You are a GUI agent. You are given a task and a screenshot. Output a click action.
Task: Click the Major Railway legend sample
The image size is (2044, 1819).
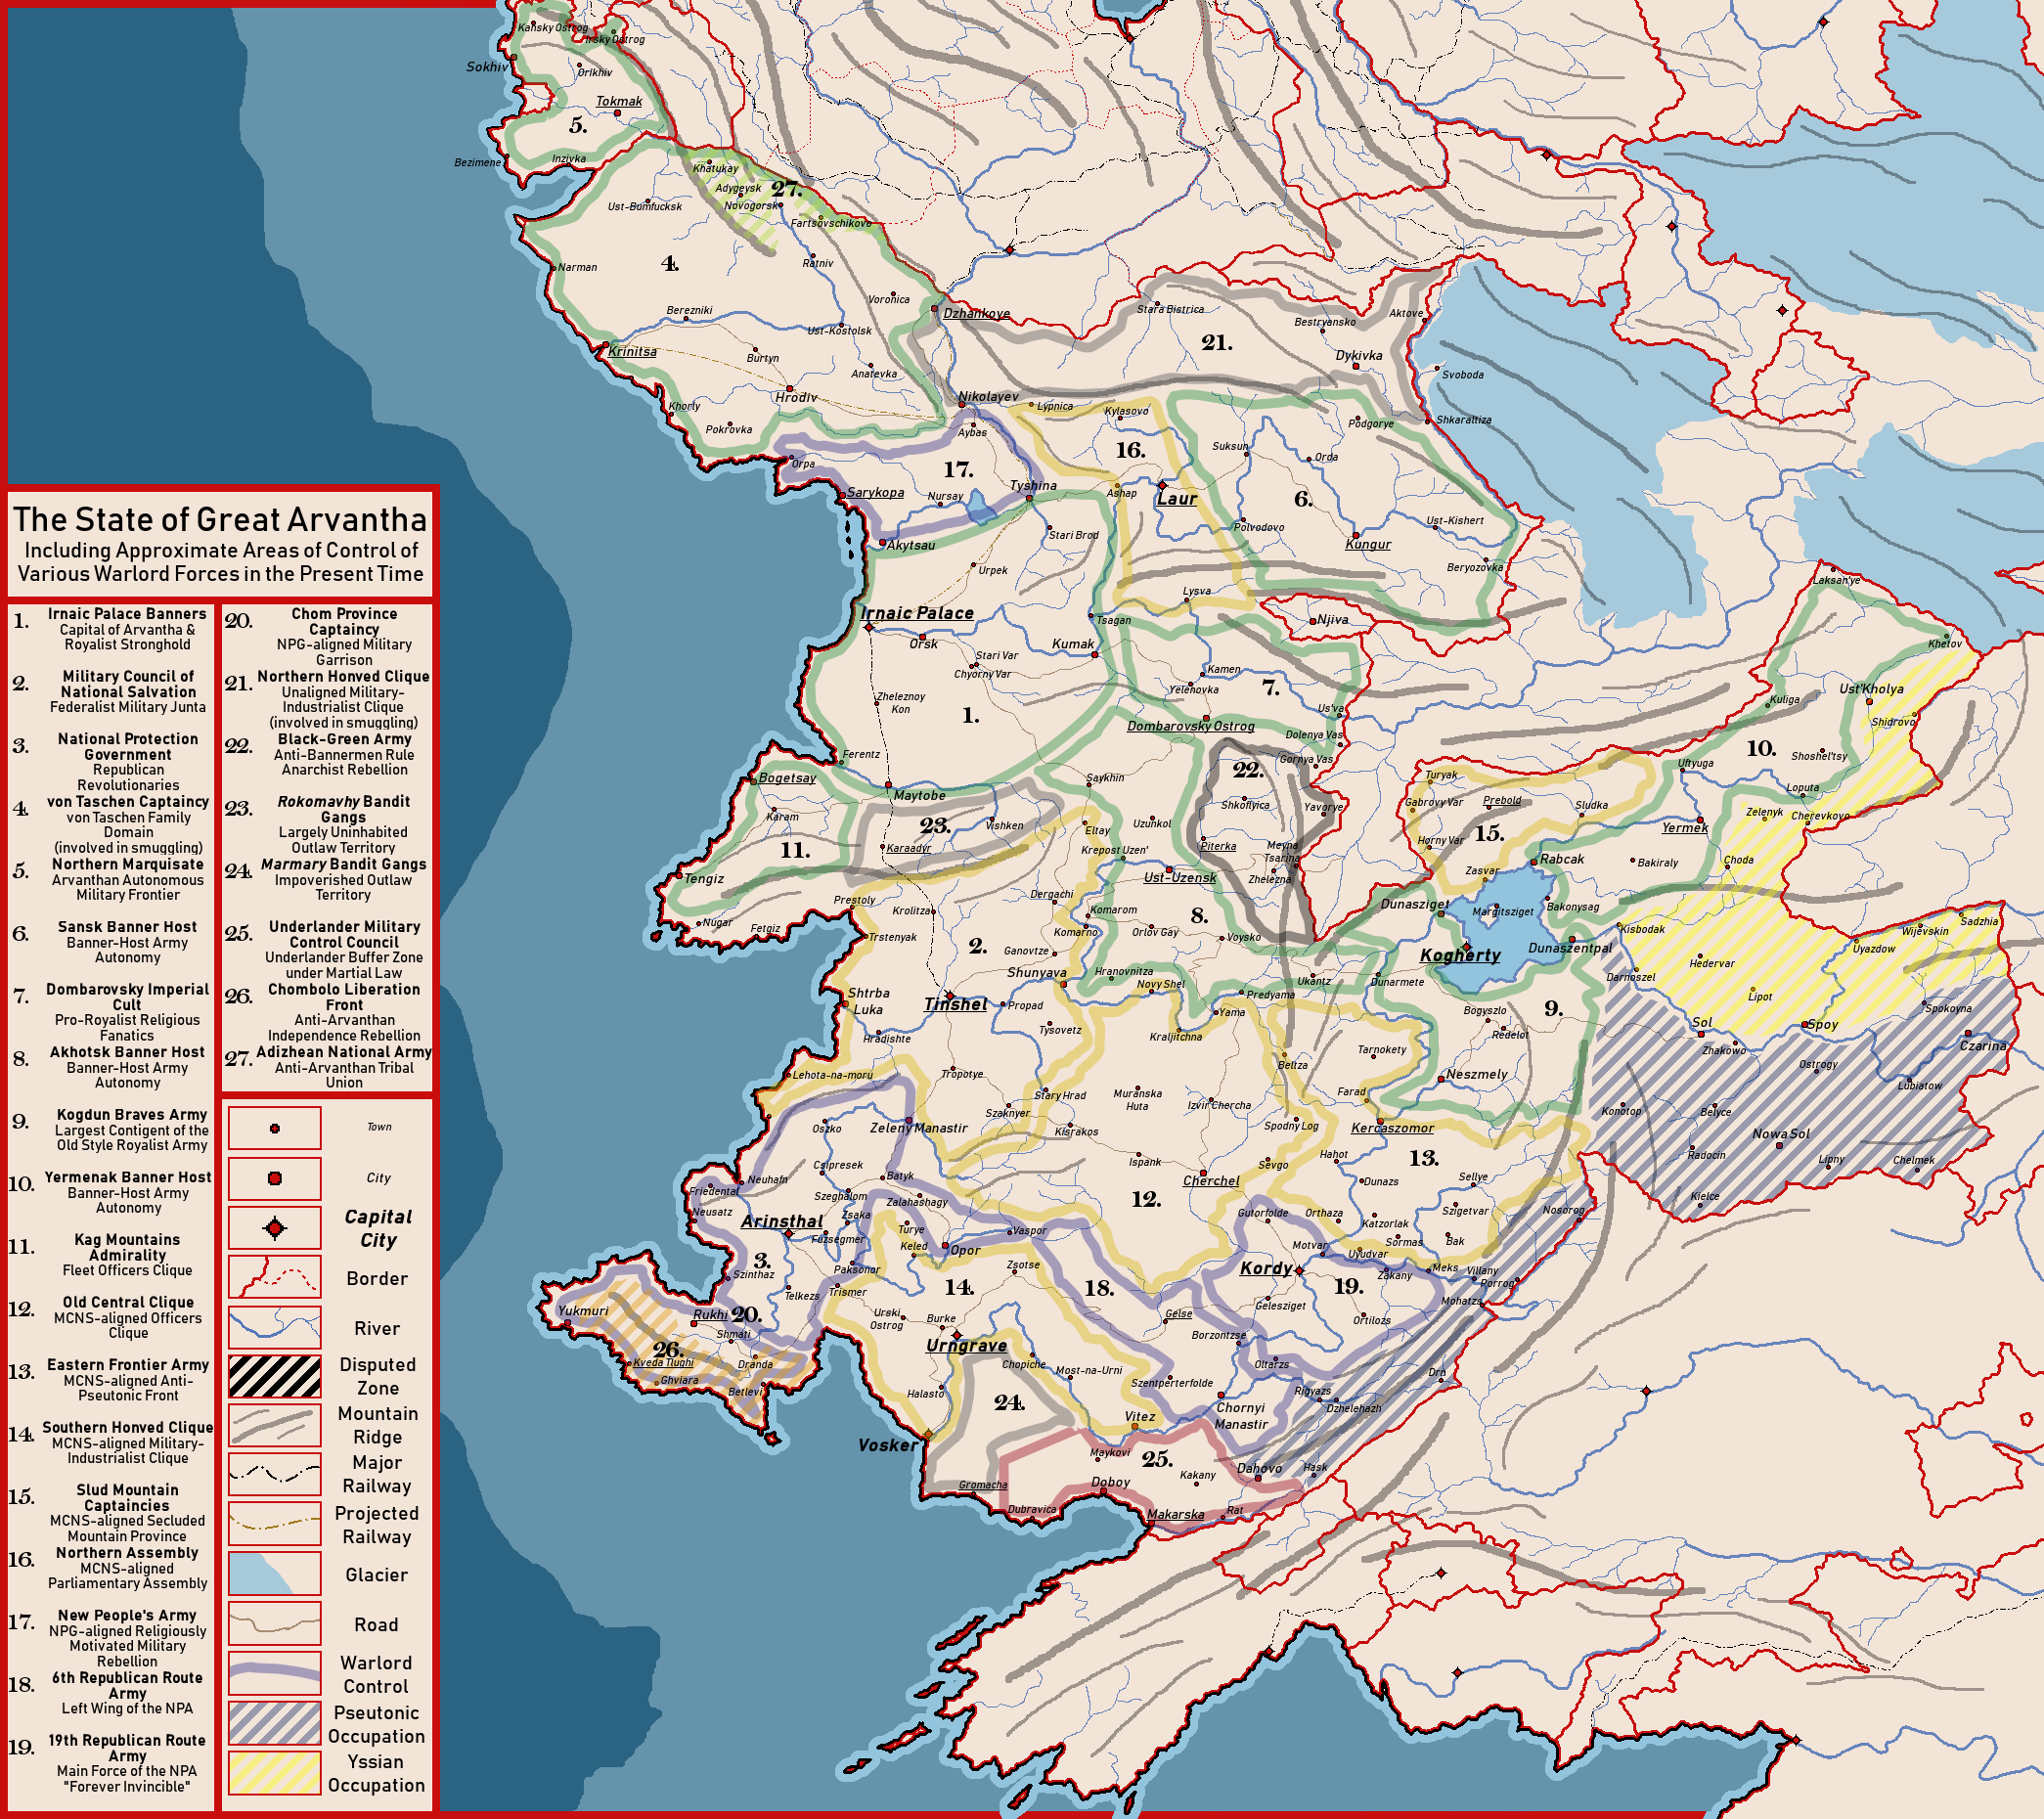click(275, 1474)
